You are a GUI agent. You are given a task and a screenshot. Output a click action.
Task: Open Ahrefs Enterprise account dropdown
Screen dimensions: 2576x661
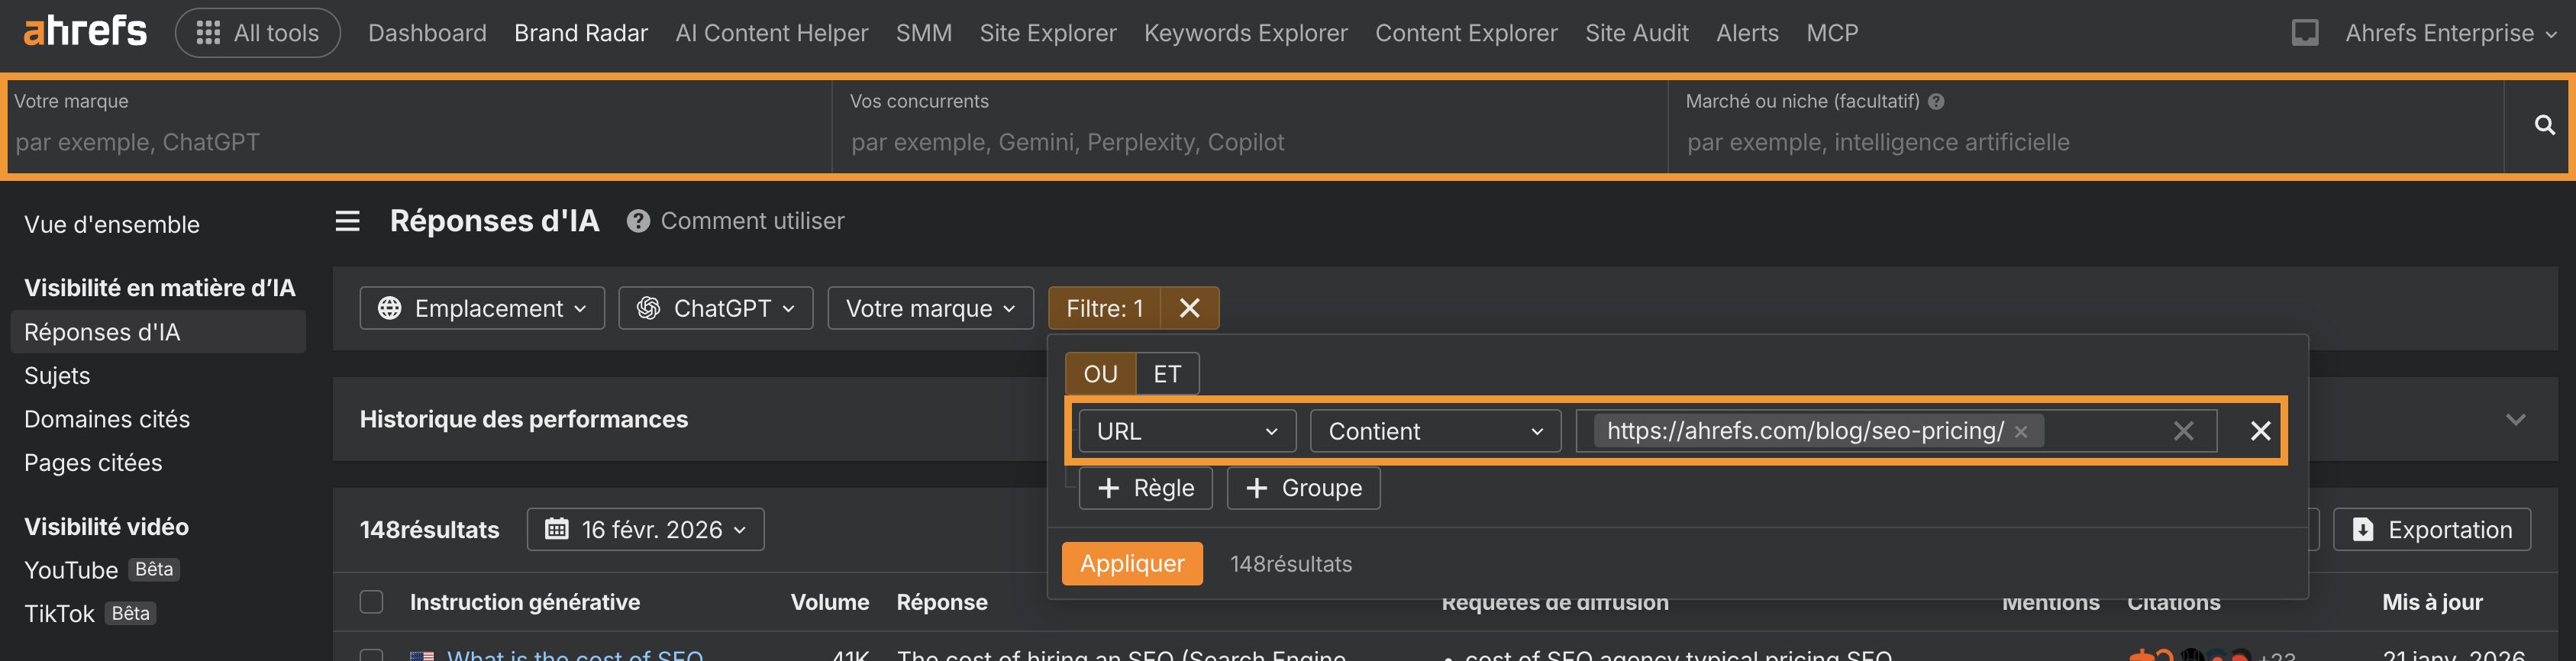[x=2450, y=33]
